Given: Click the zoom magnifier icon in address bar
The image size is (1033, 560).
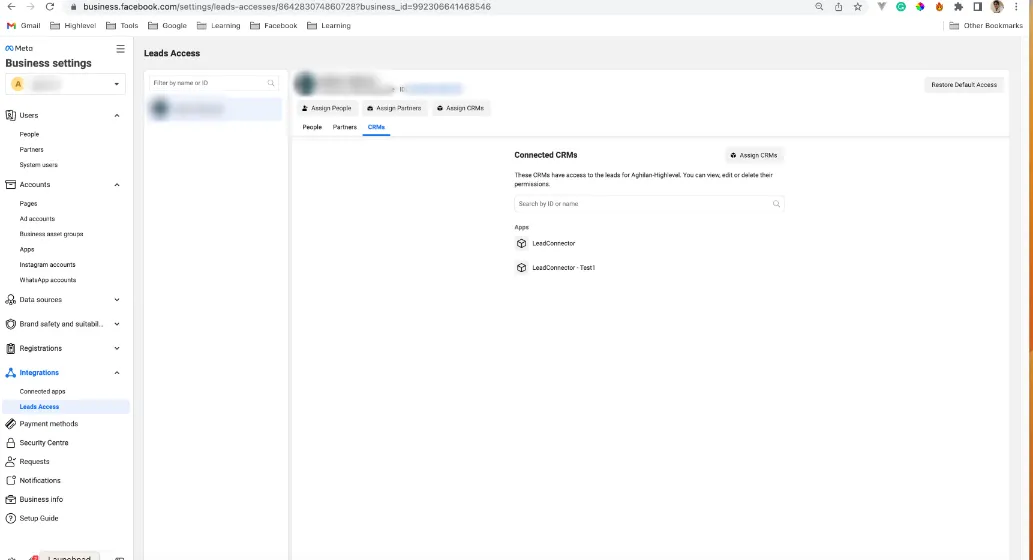Looking at the screenshot, I should click(x=819, y=7).
